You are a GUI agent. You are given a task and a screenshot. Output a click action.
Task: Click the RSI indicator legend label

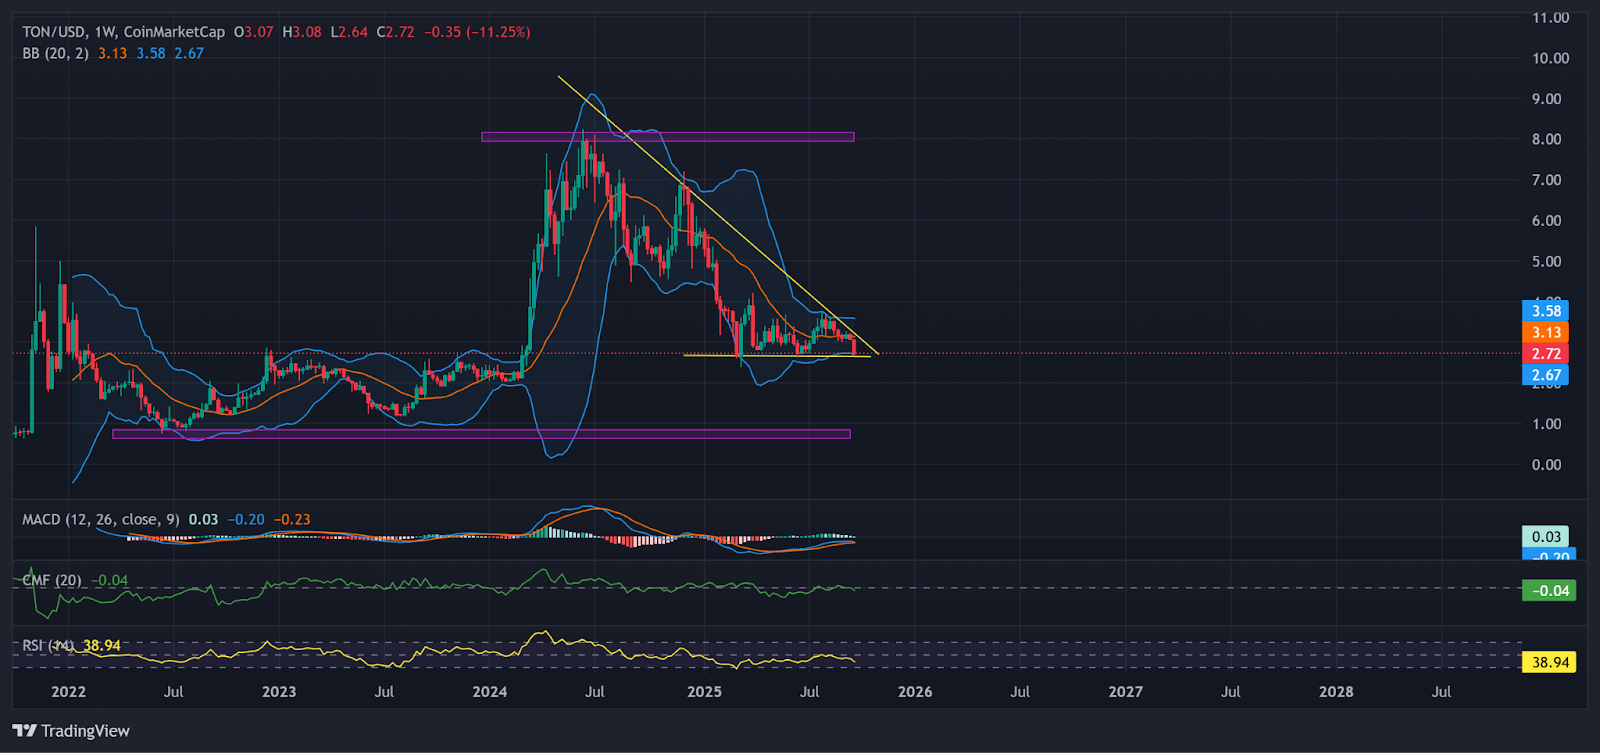48,645
